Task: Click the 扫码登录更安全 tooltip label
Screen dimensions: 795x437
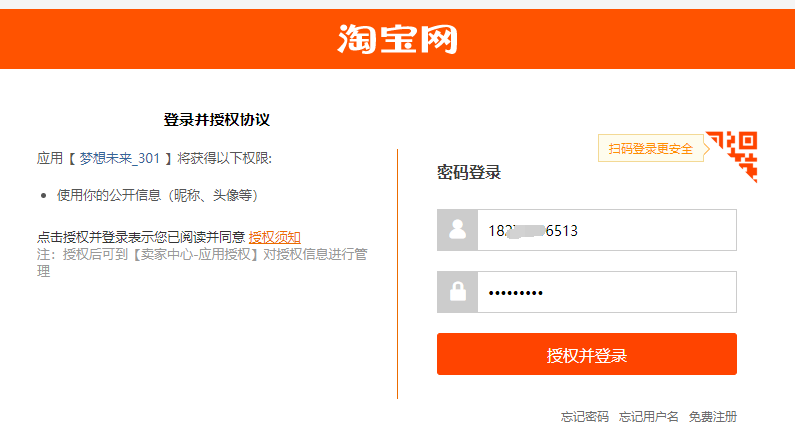Action: 651,148
